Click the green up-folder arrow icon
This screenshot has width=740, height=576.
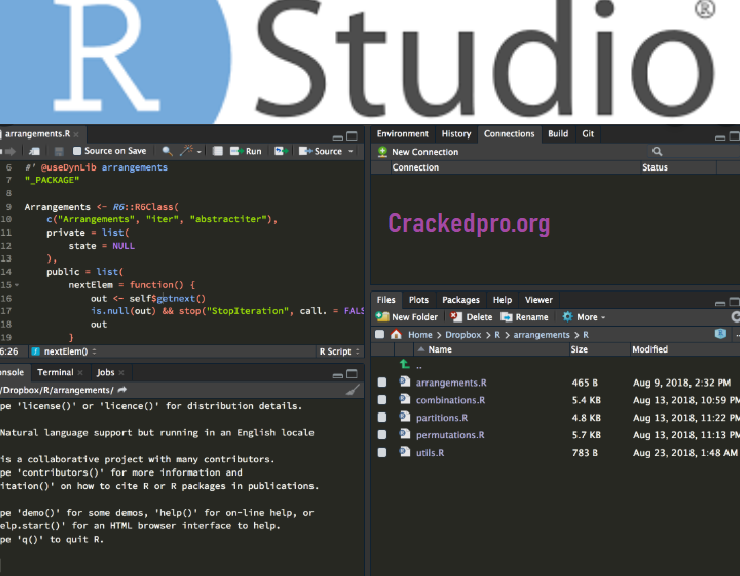tap(404, 364)
